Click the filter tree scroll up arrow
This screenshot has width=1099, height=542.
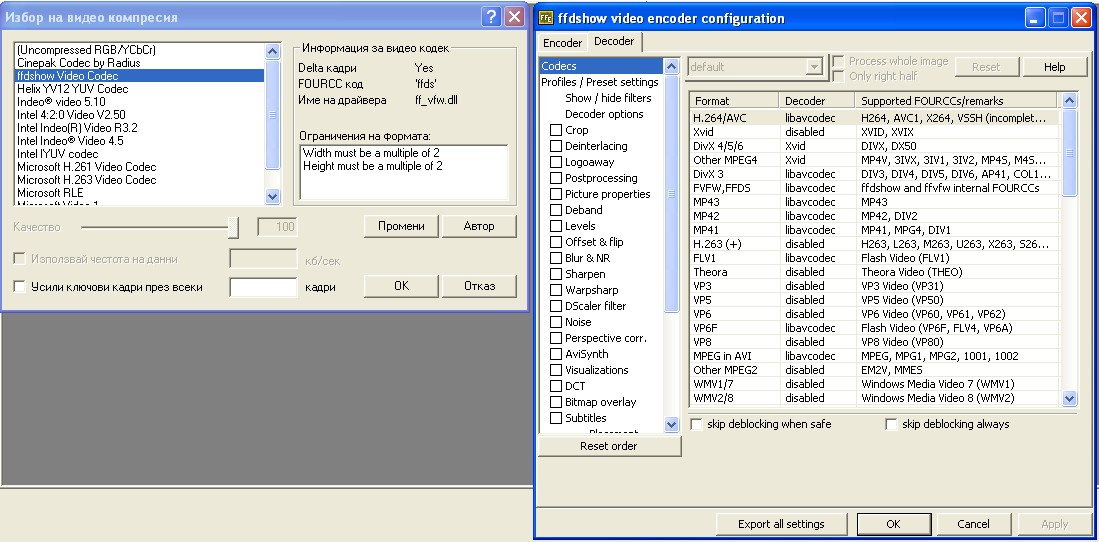point(671,67)
